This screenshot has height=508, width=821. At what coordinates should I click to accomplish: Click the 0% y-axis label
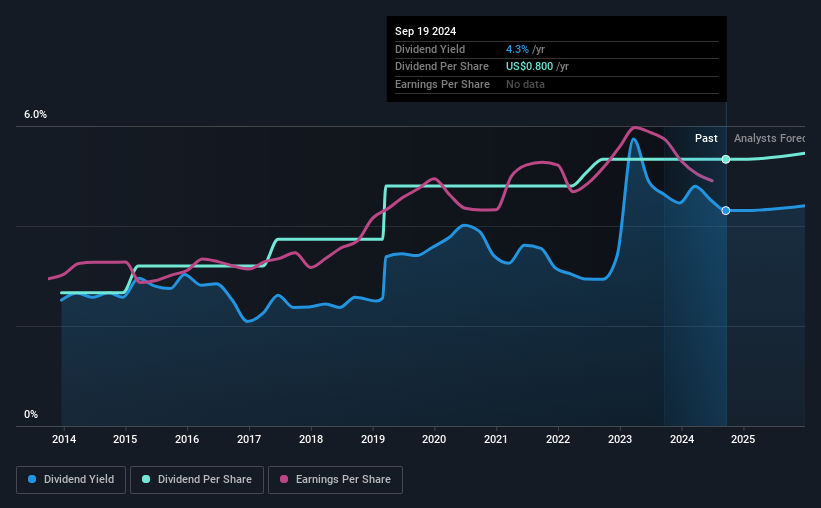coord(31,414)
